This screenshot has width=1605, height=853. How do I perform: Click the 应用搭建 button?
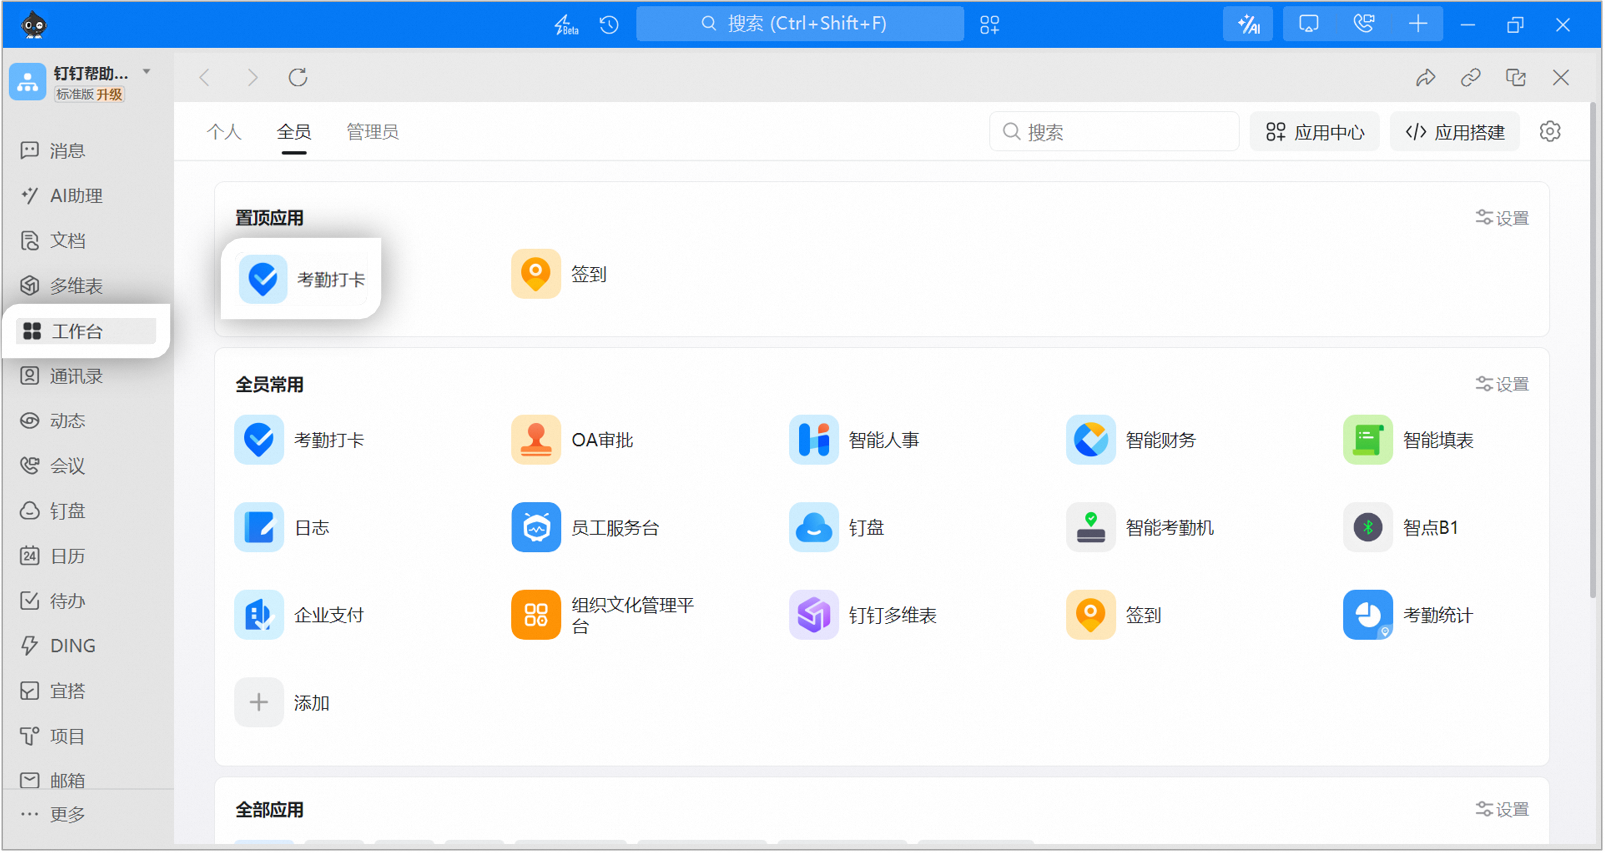click(x=1455, y=132)
